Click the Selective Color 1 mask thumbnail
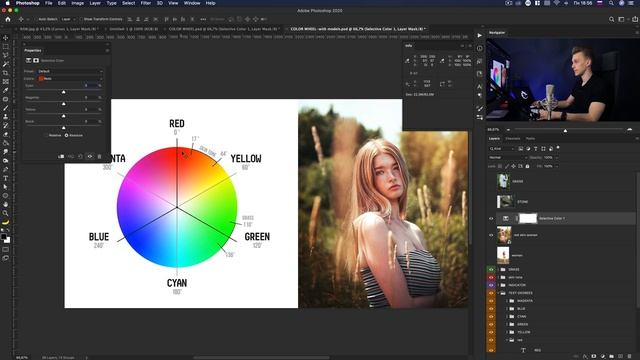Screen dimensions: 640x360 click(x=528, y=218)
